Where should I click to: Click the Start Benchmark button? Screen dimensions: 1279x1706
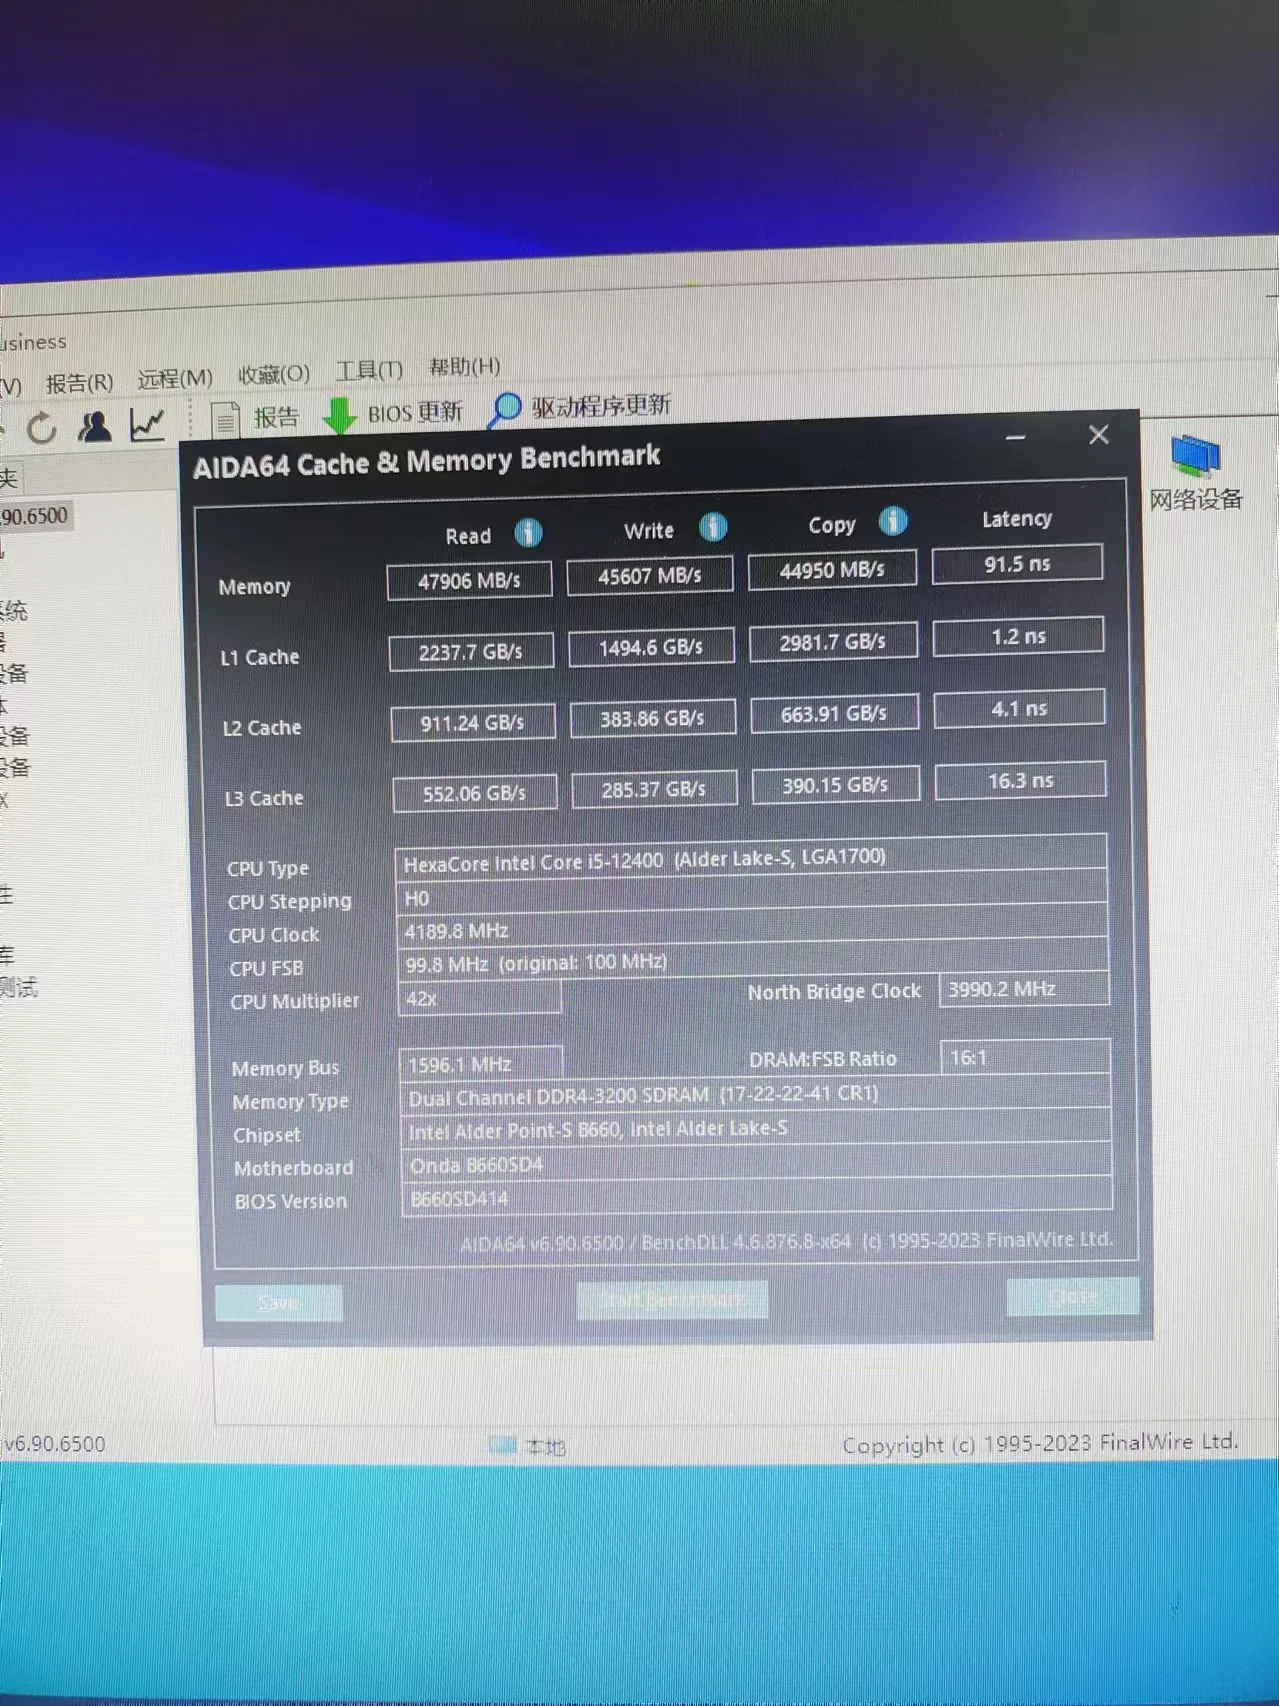coord(672,1299)
